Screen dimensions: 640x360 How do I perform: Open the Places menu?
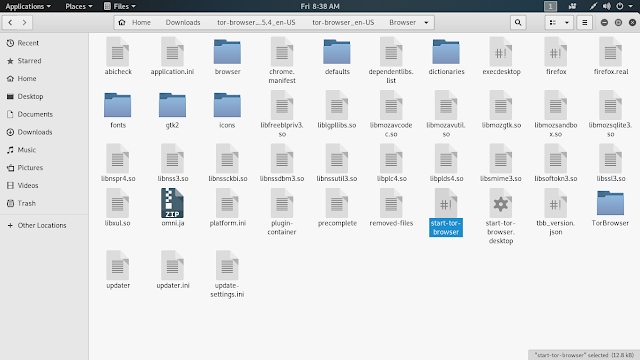pyautogui.click(x=79, y=6)
